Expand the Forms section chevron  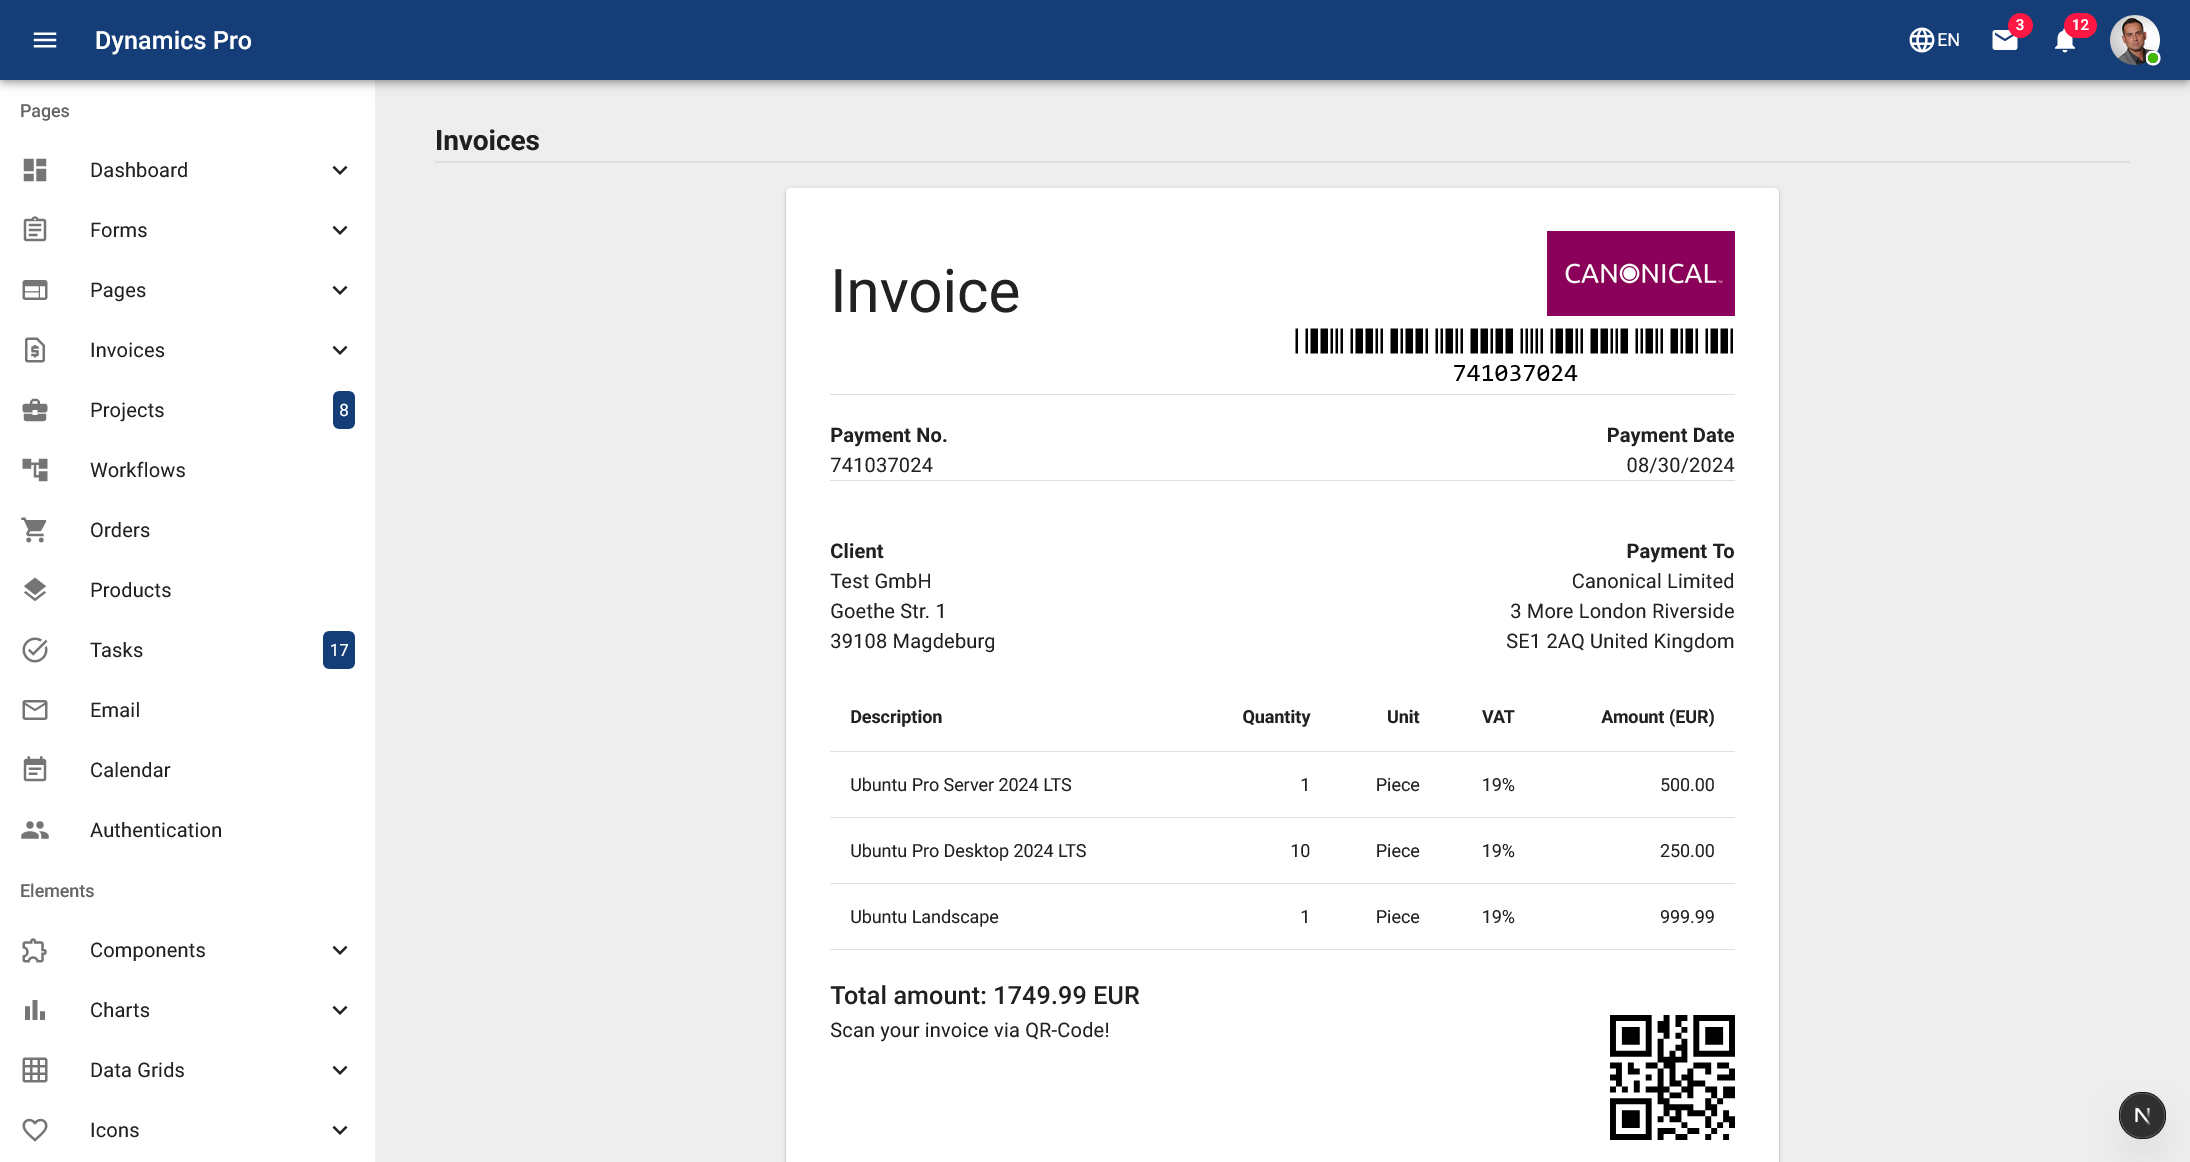pos(340,230)
